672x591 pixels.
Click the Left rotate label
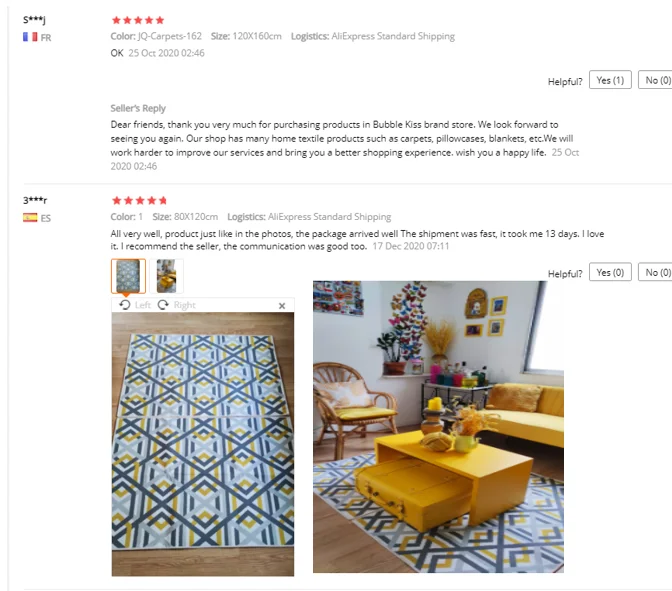142,305
